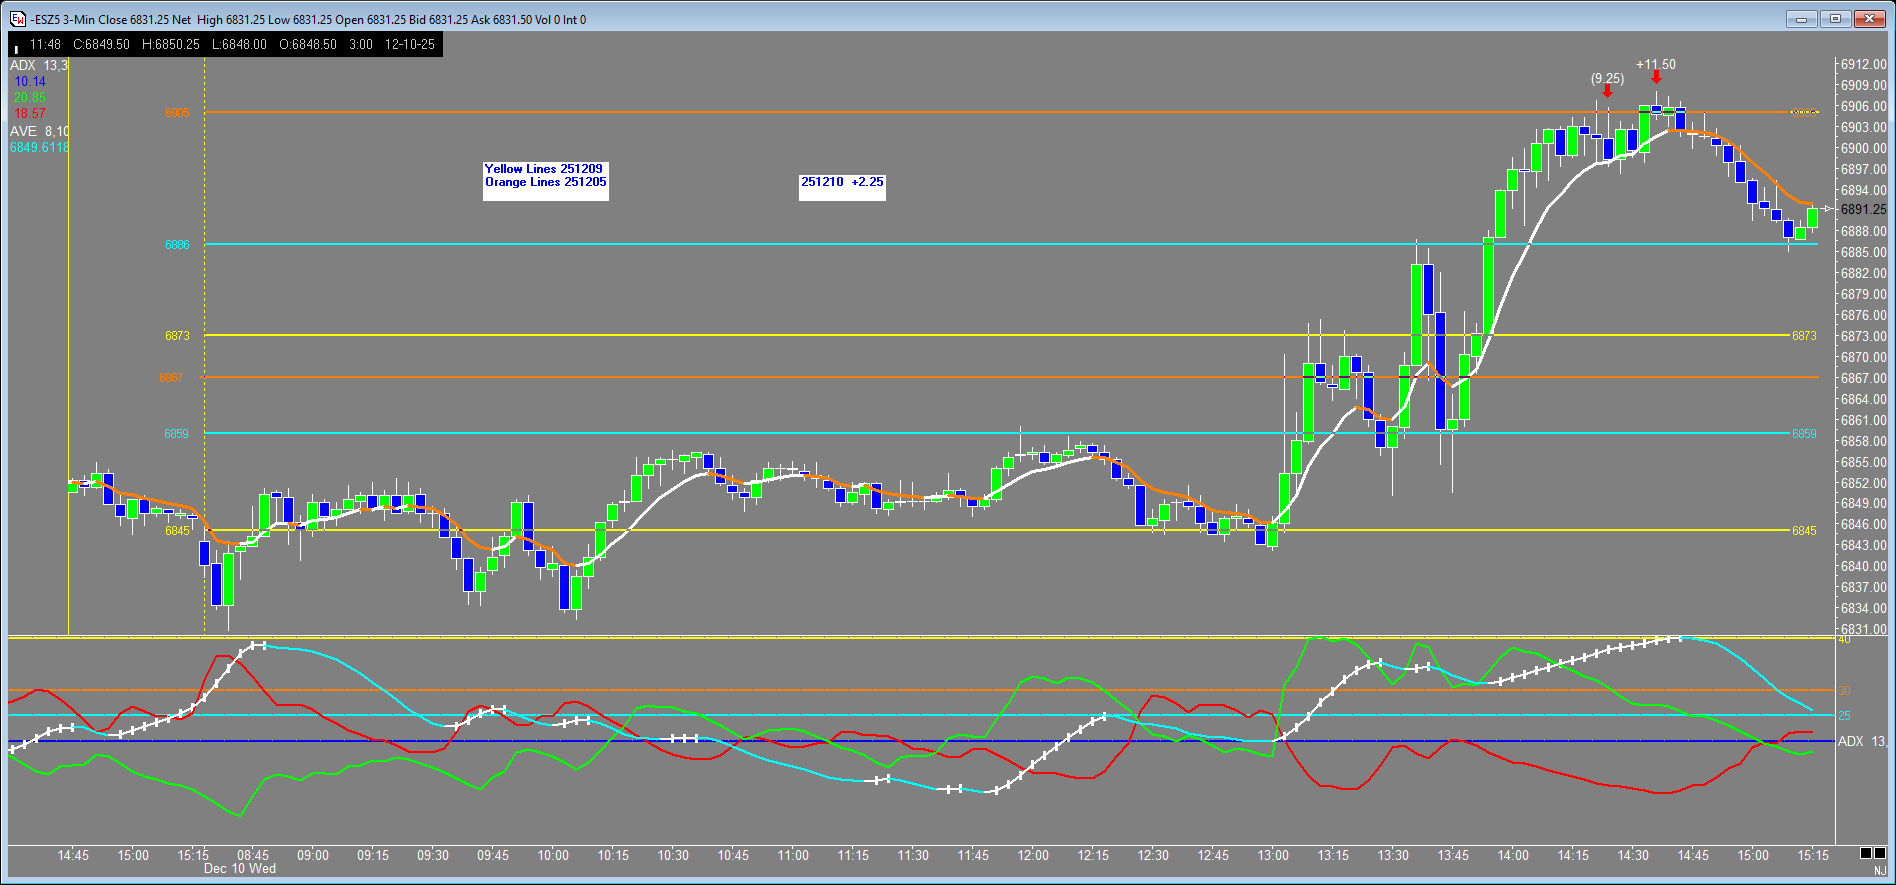Viewport: 1896px width, 885px height.
Task: Click the 6912.00 value on the price scale
Action: [x=1863, y=65]
